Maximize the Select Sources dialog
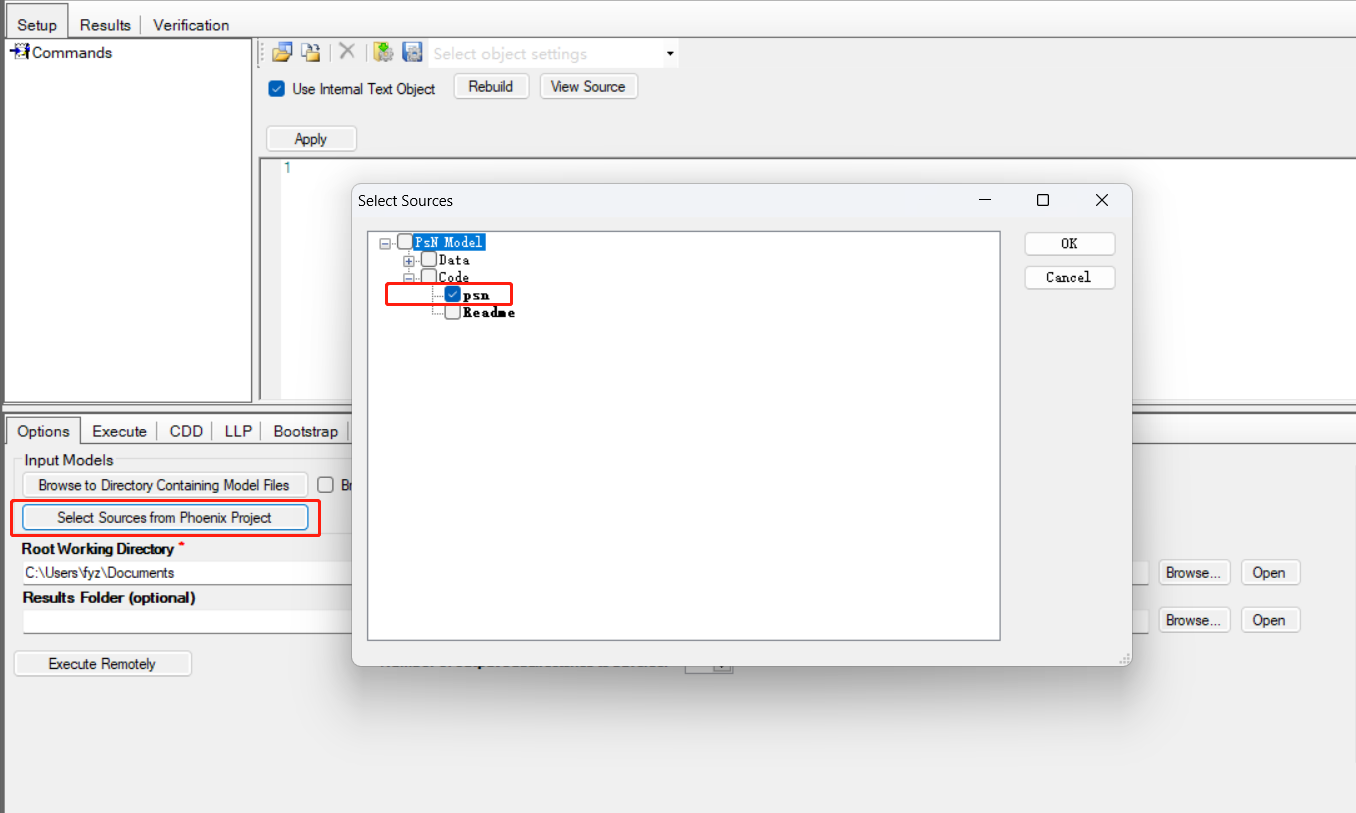This screenshot has width=1356, height=813. (x=1043, y=200)
